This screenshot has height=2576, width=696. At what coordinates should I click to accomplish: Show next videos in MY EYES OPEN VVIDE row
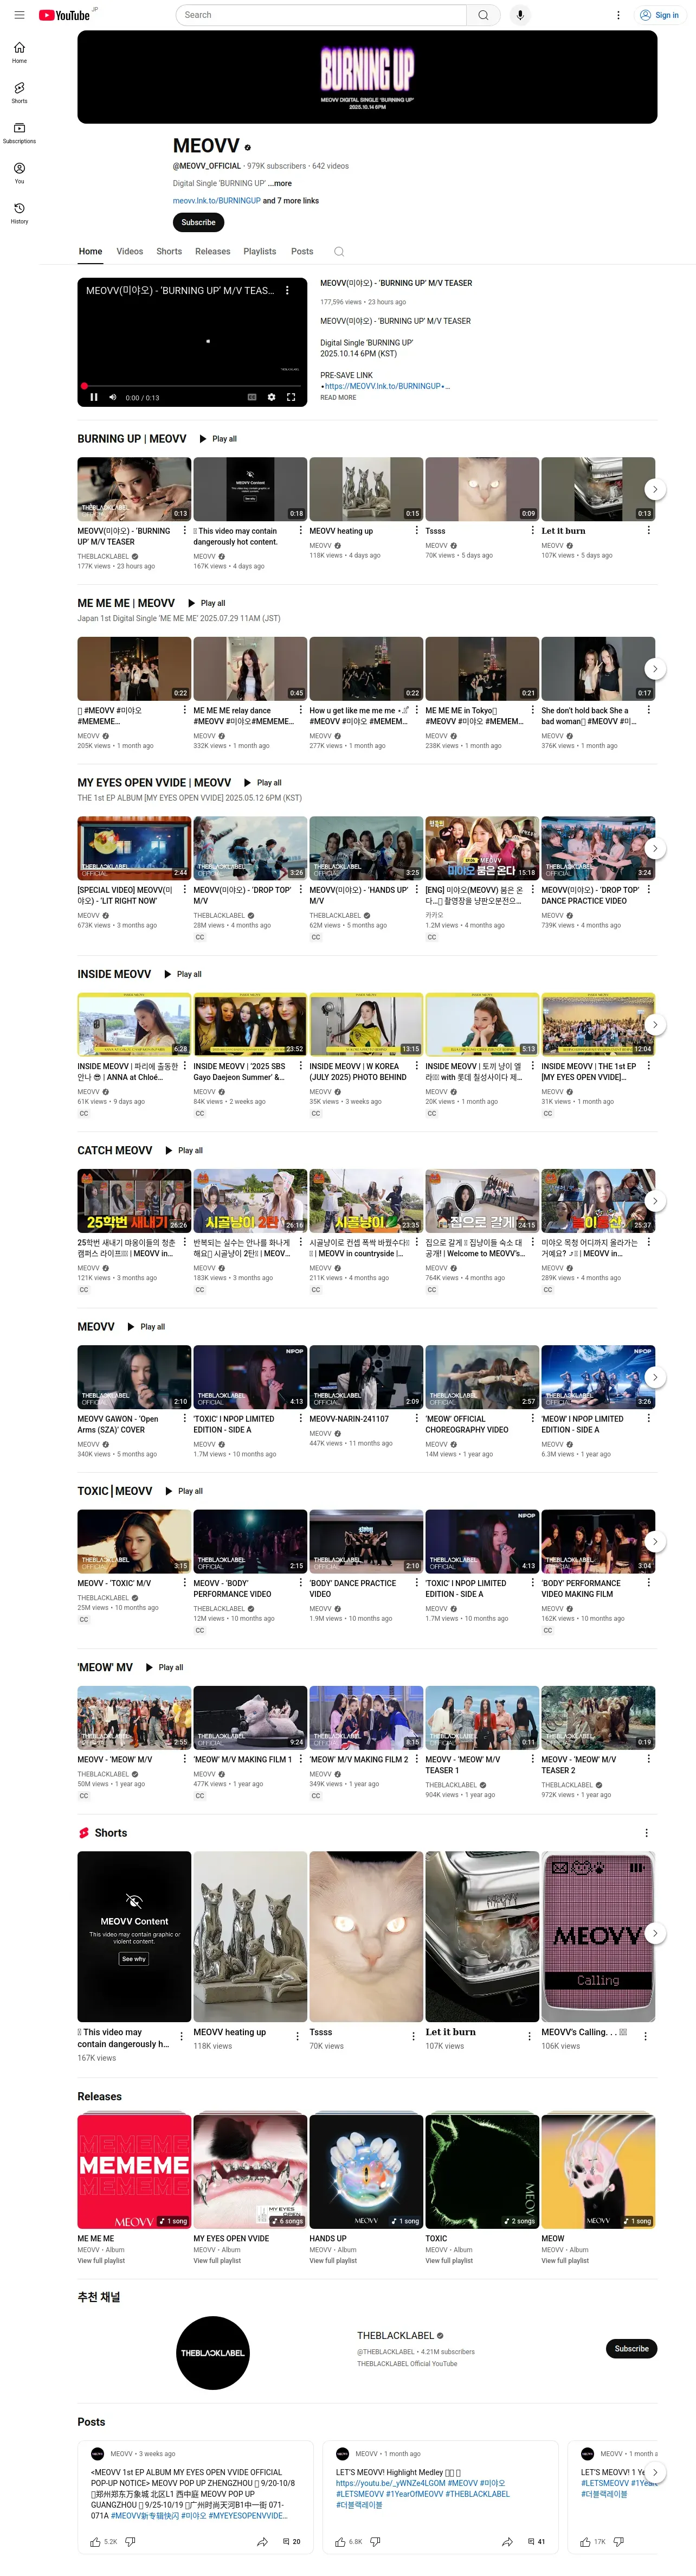coord(654,848)
